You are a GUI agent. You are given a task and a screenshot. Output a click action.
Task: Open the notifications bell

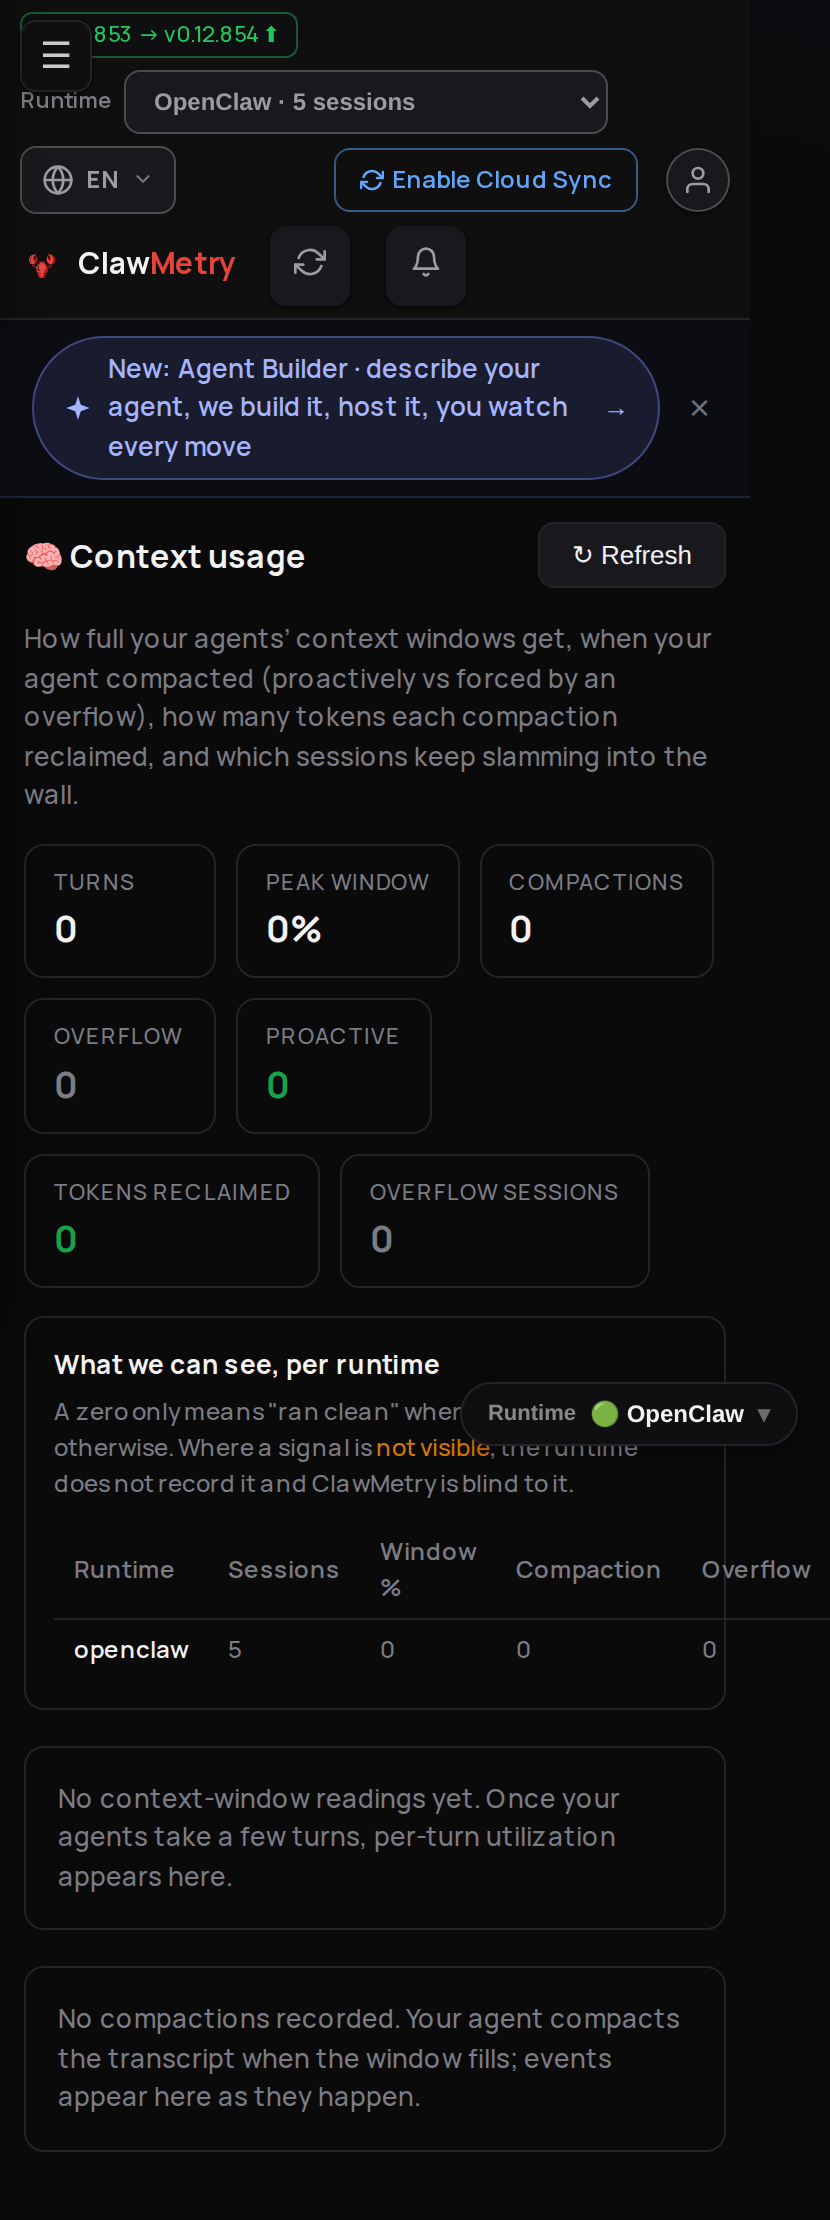click(x=426, y=265)
